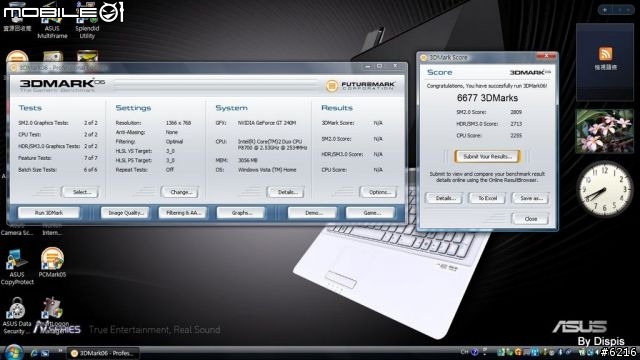Image resolution: width=640 pixels, height=360 pixels.
Task: Click the Run 3DMark button
Action: point(49,213)
